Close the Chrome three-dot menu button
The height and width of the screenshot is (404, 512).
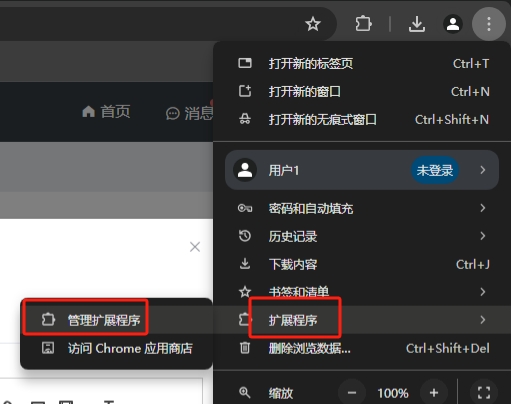(x=489, y=24)
